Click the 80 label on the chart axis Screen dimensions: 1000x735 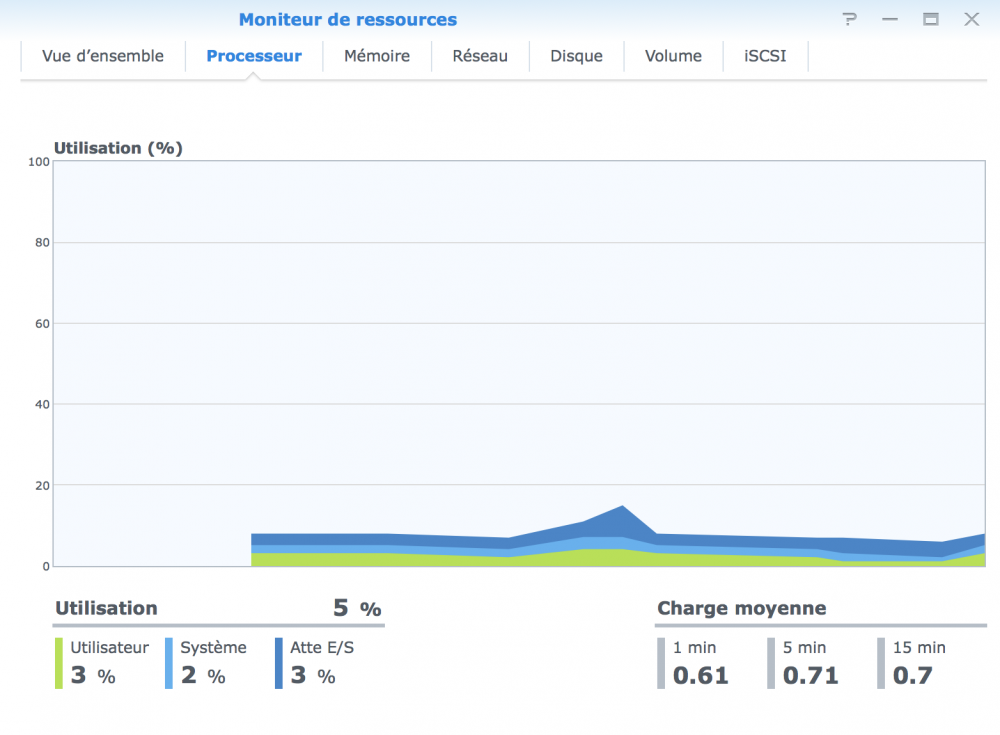point(42,242)
